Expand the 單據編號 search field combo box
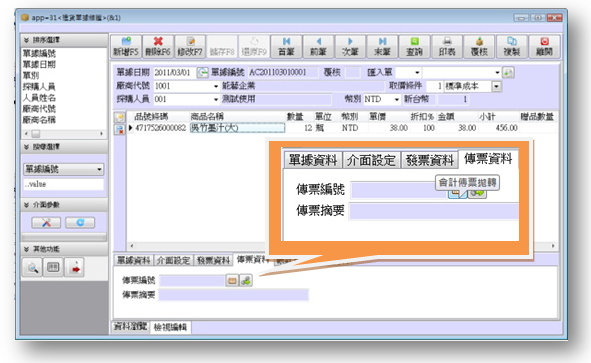Image resolution: width=591 pixels, height=363 pixels. click(x=99, y=169)
